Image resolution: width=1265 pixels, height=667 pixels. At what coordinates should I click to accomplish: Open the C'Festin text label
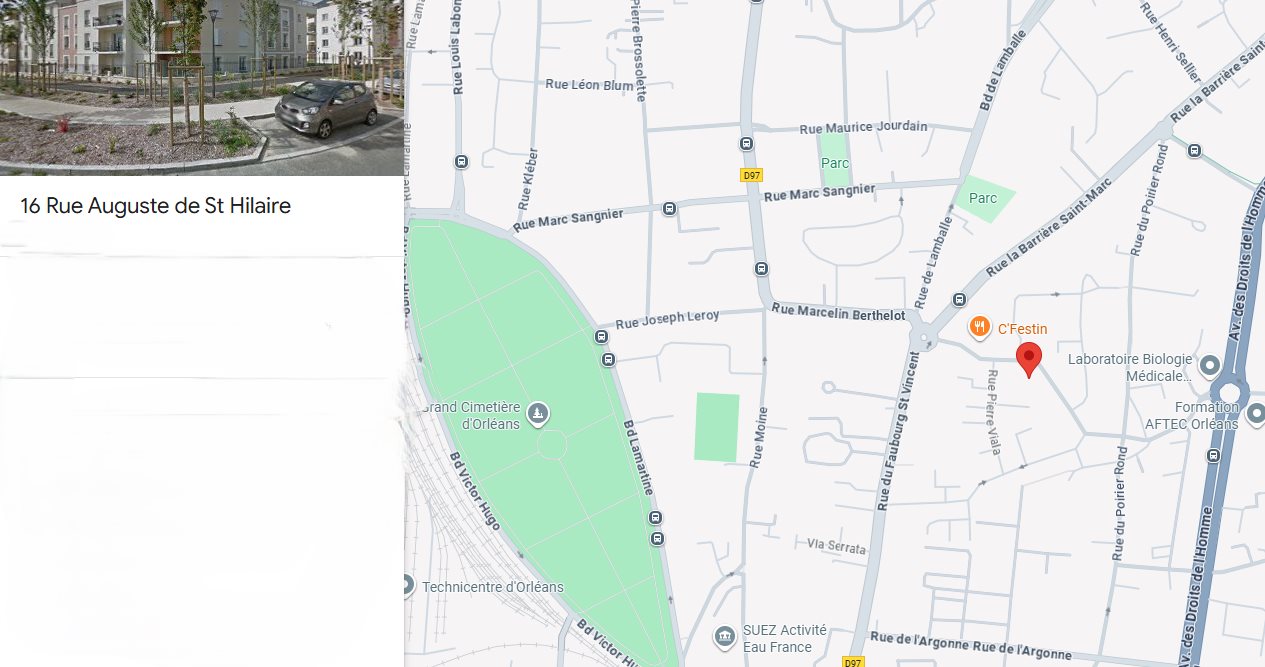(x=1022, y=329)
